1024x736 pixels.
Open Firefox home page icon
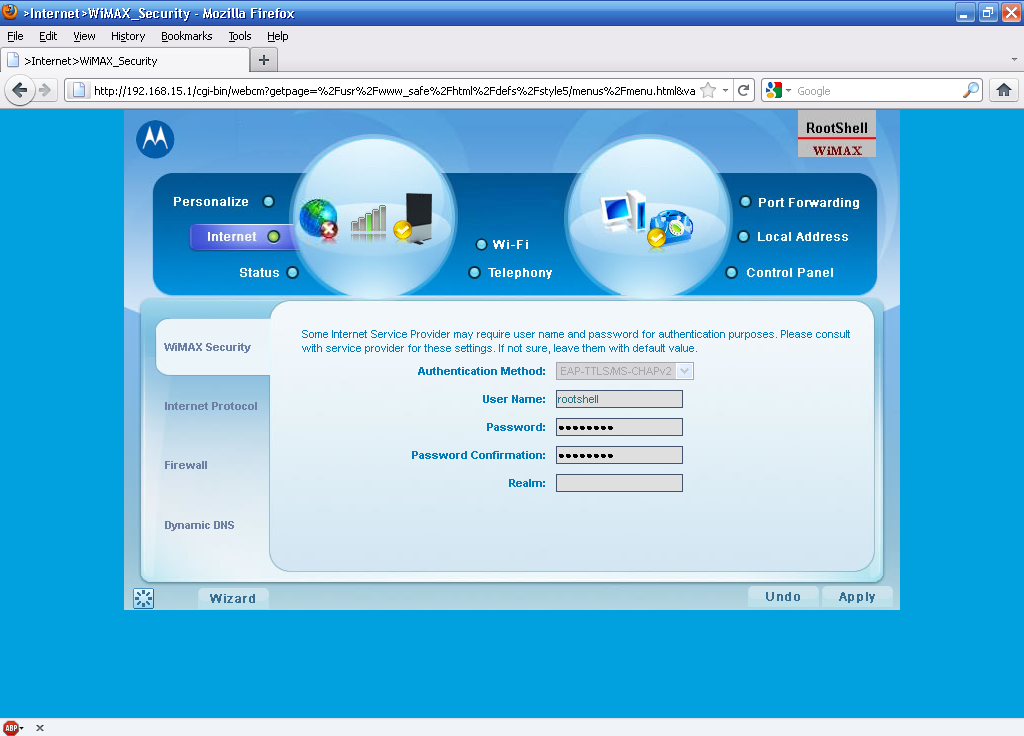click(1004, 90)
